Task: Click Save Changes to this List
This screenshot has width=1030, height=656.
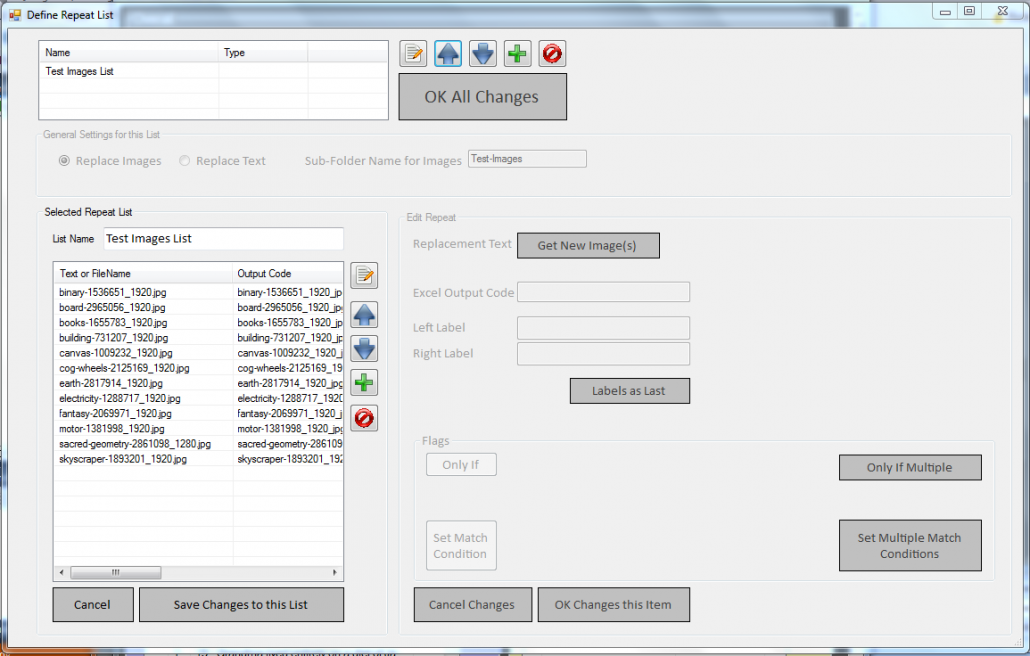Action: (241, 605)
